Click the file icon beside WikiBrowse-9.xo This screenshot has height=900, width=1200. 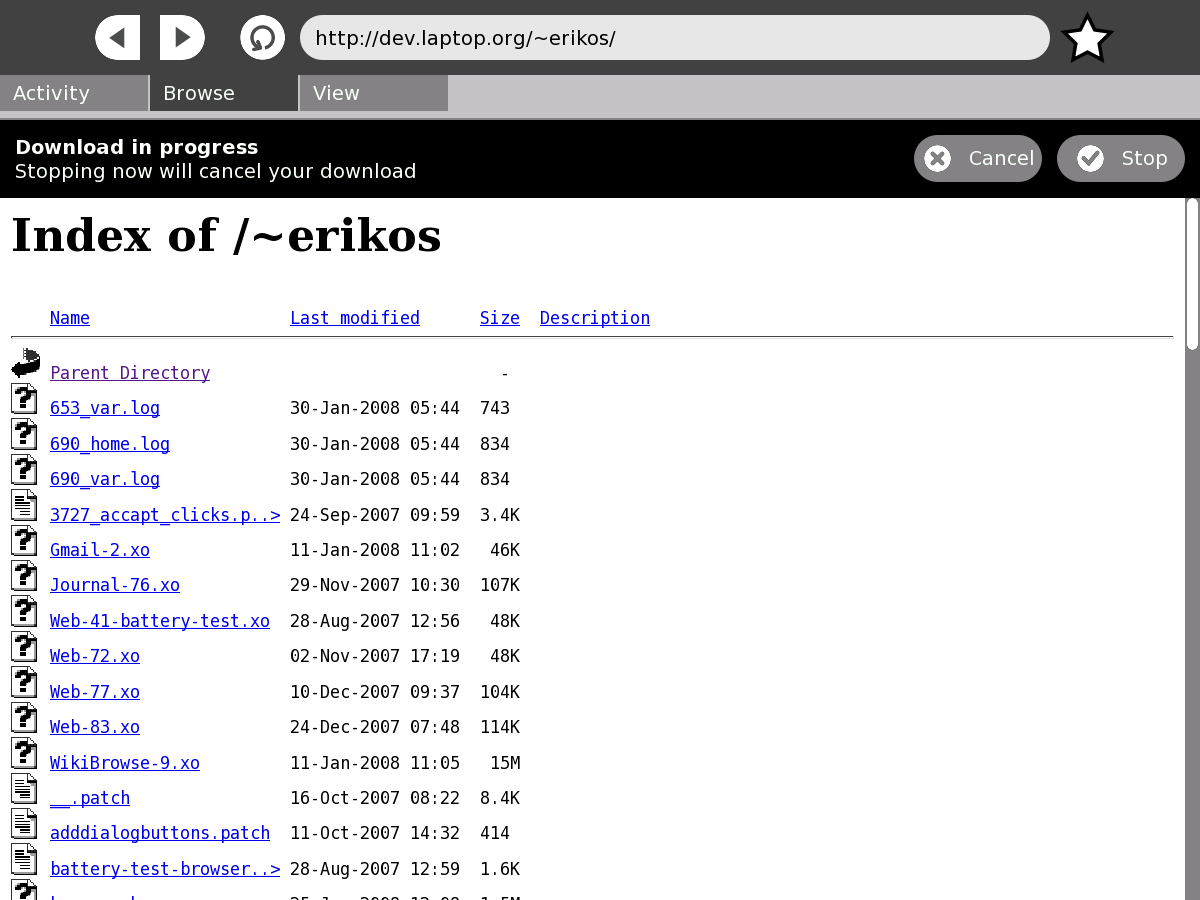coord(25,753)
